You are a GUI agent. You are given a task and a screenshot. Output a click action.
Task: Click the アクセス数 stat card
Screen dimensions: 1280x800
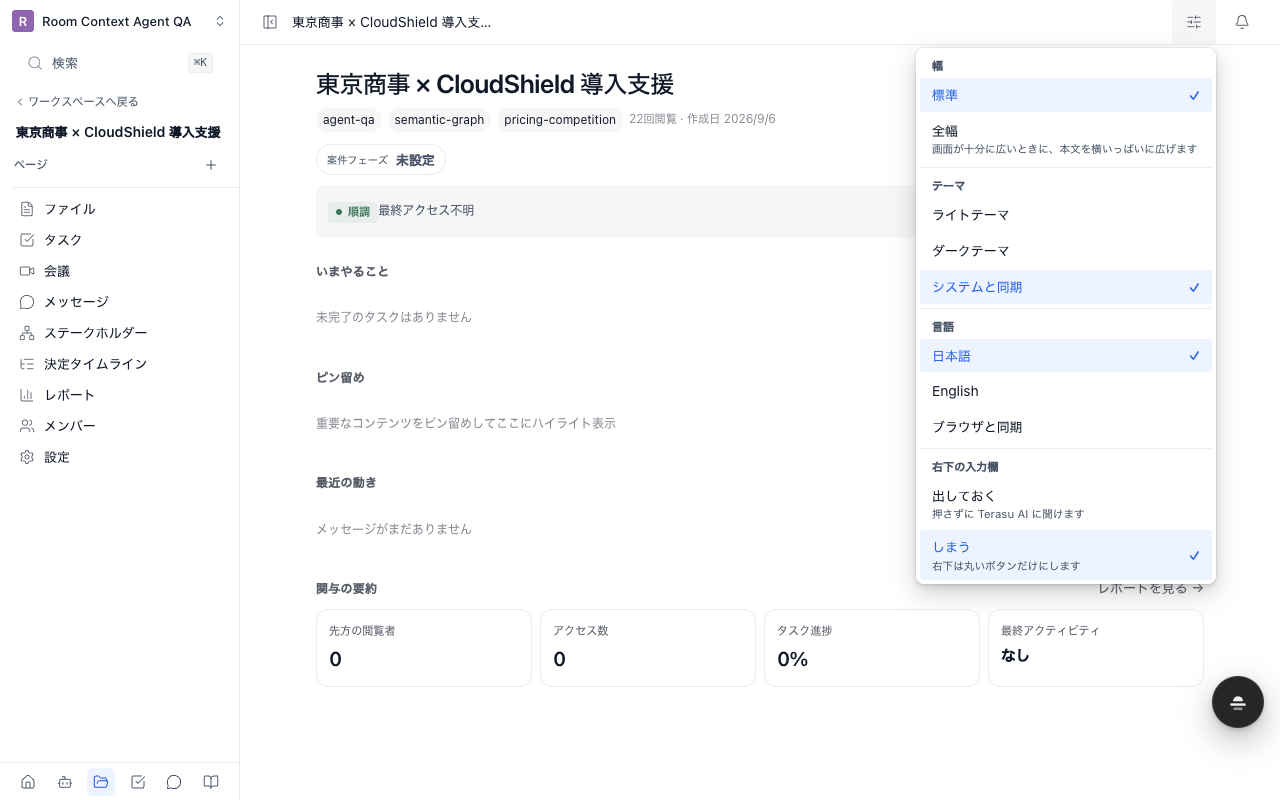[x=648, y=648]
